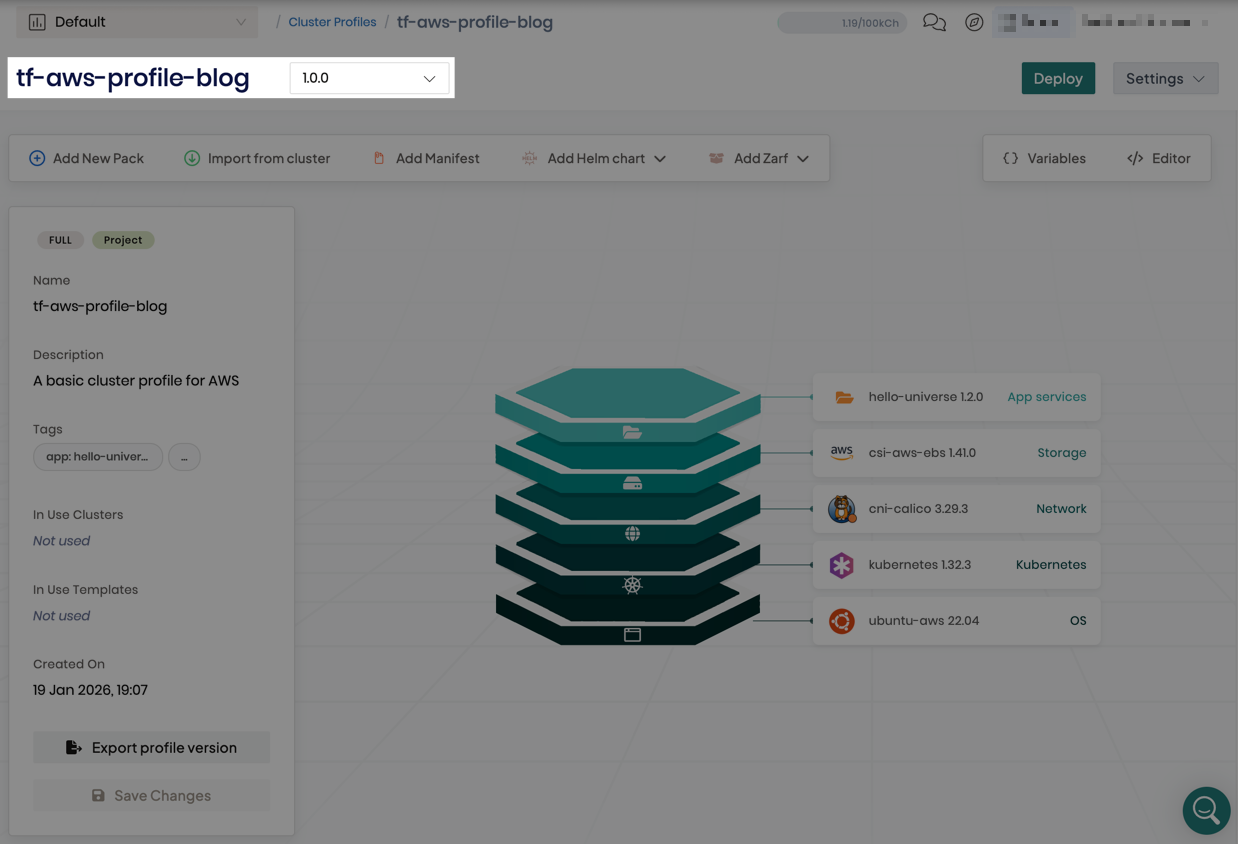This screenshot has width=1238, height=844.
Task: Switch to the Editor code icon
Action: coord(1136,158)
